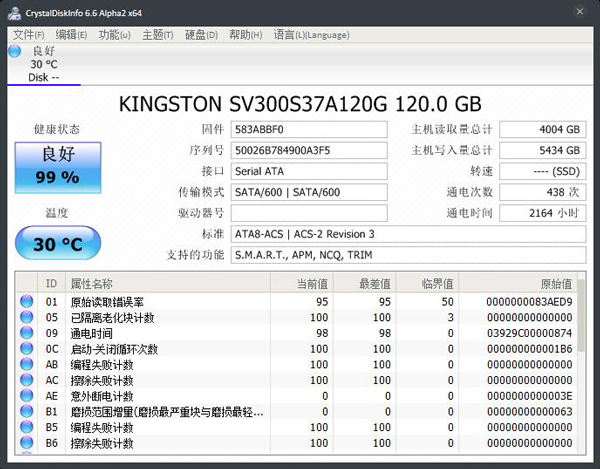600x469 pixels.
Task: Click status orb for row 0C
Action: [x=26, y=348]
